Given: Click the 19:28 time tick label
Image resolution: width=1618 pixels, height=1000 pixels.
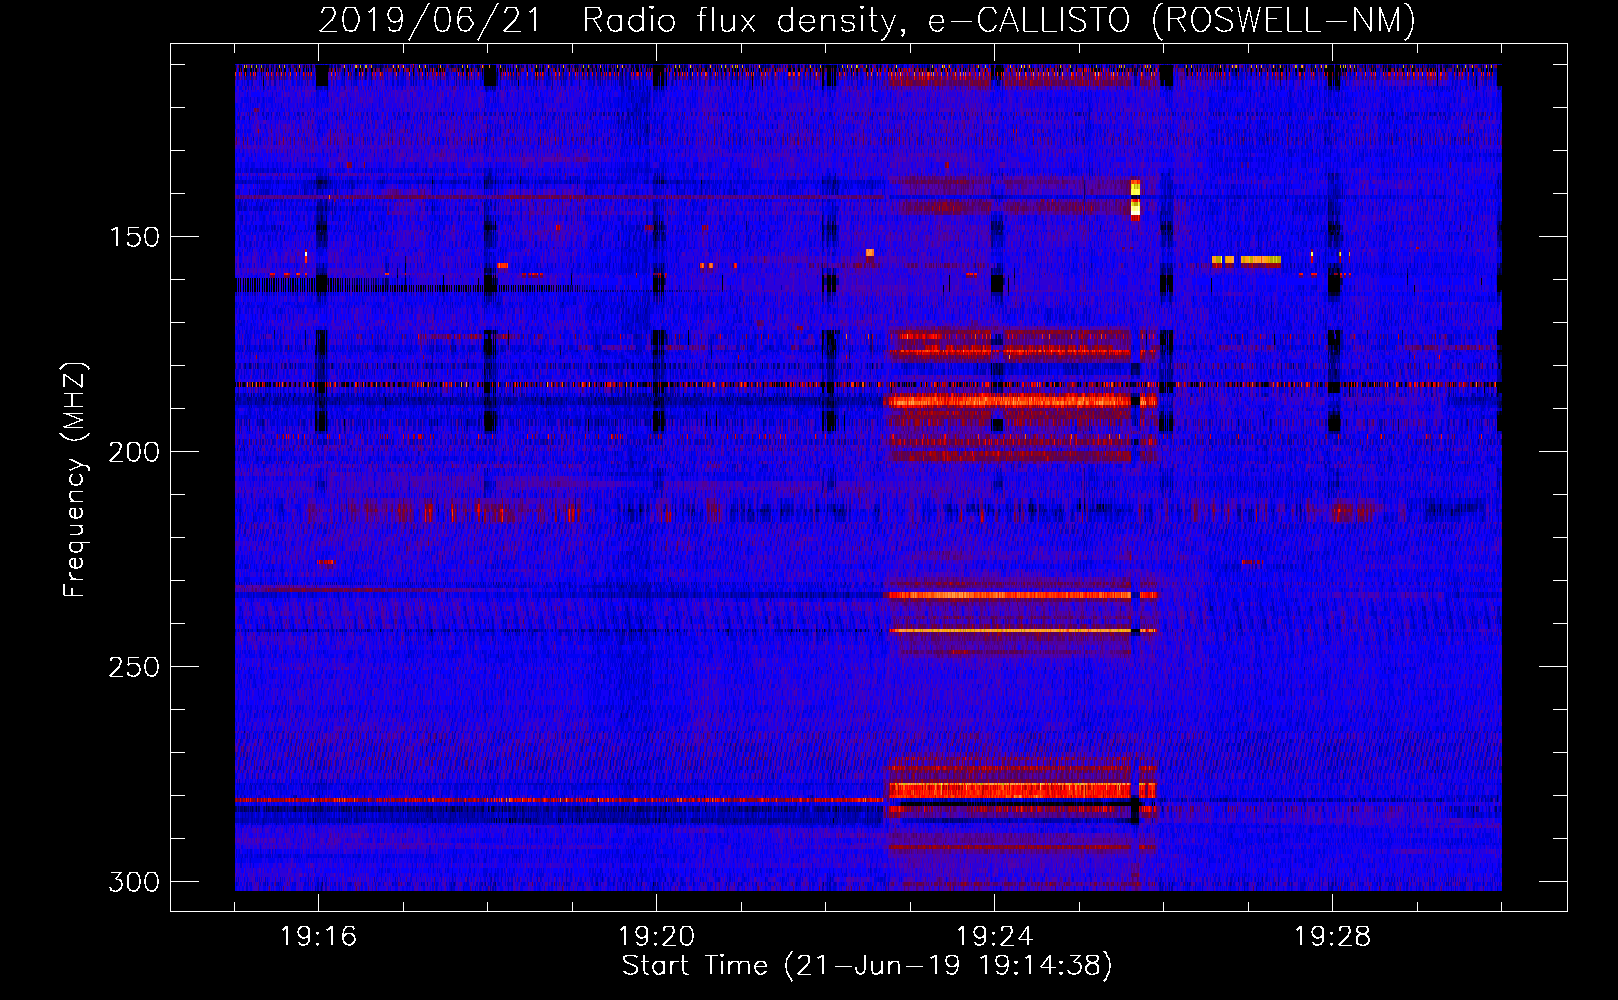Looking at the screenshot, I should [x=1333, y=937].
